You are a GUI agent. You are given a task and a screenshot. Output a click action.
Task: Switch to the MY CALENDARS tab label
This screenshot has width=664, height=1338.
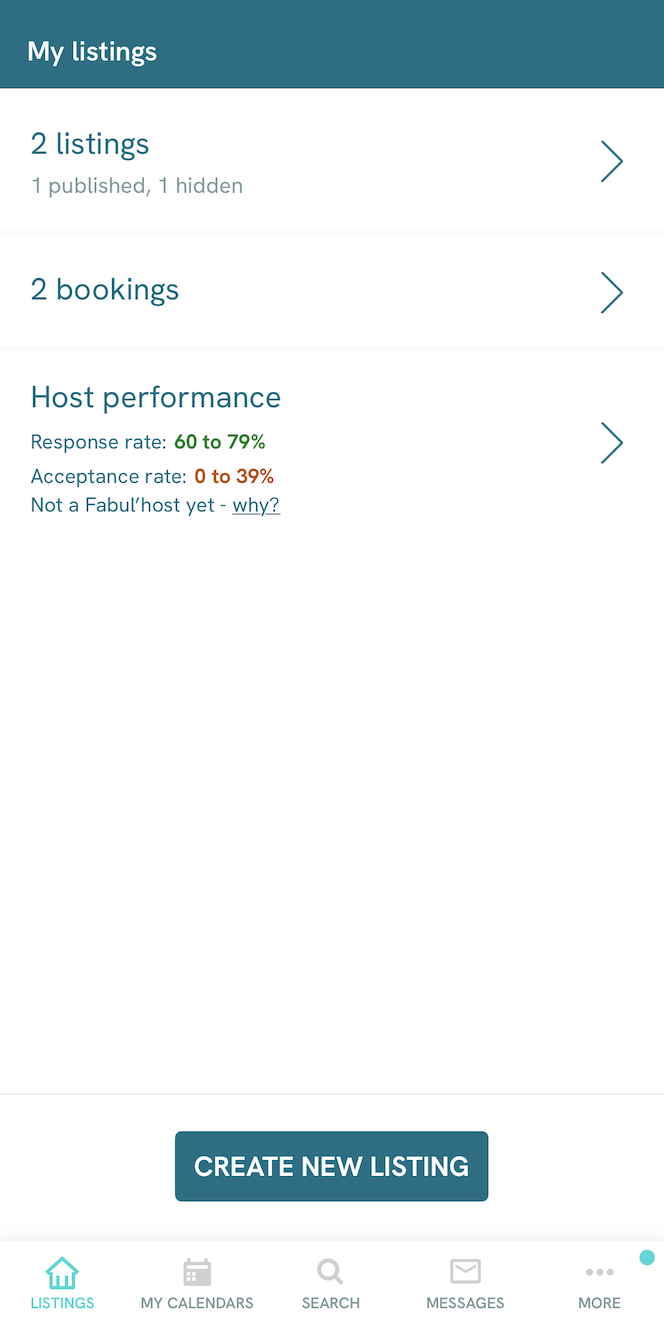pyautogui.click(x=197, y=1303)
